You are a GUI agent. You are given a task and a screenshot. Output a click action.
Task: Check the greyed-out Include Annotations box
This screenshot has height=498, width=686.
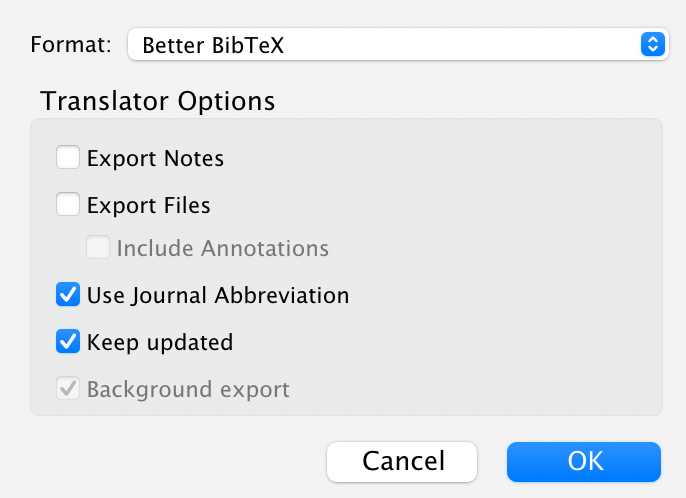[x=98, y=247]
